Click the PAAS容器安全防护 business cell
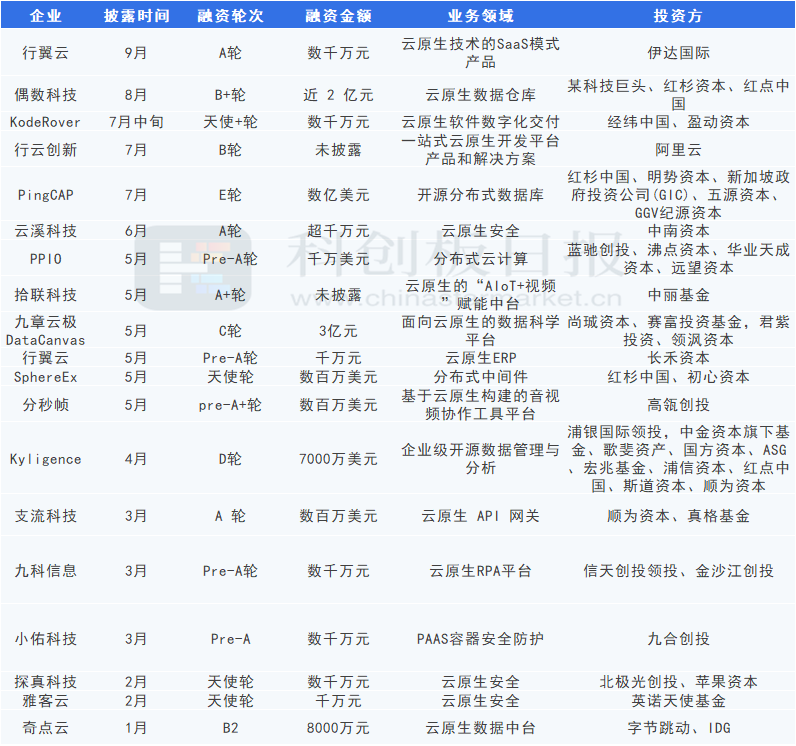This screenshot has height=746, width=796. point(481,638)
